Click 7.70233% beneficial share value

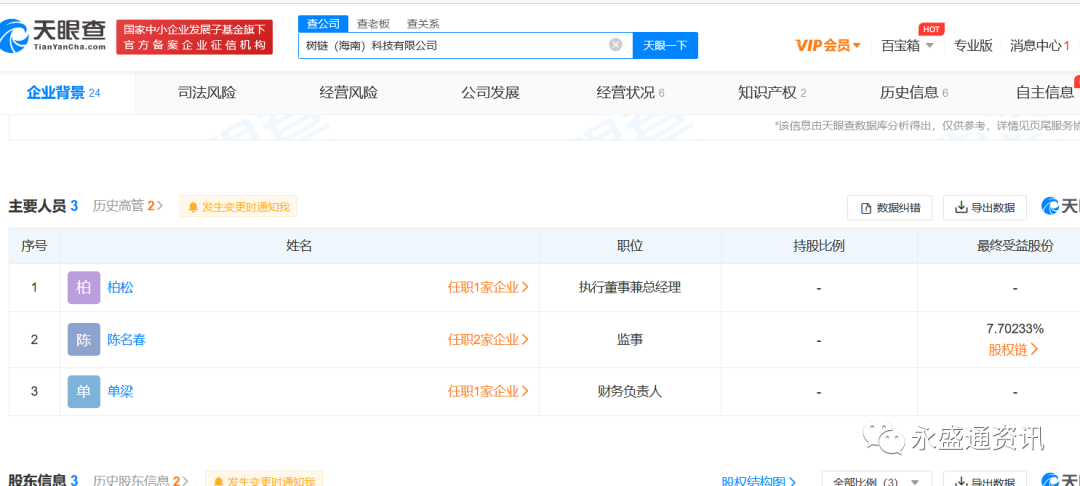coord(1015,328)
